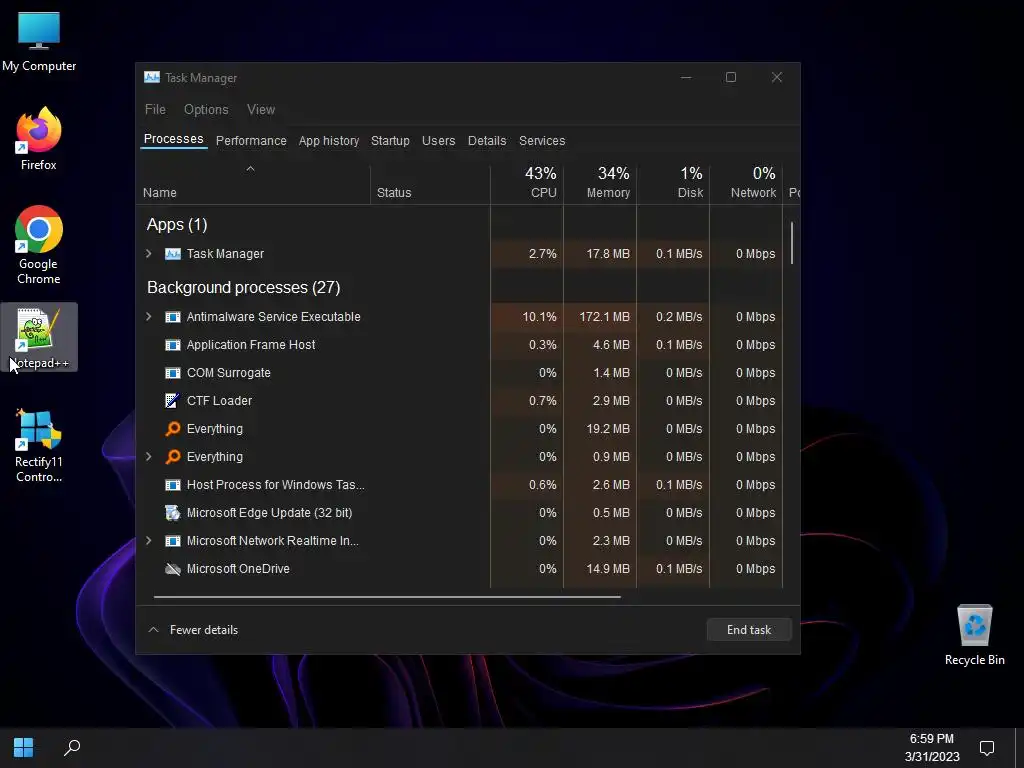Open the Options menu
The image size is (1024, 768).
point(206,110)
